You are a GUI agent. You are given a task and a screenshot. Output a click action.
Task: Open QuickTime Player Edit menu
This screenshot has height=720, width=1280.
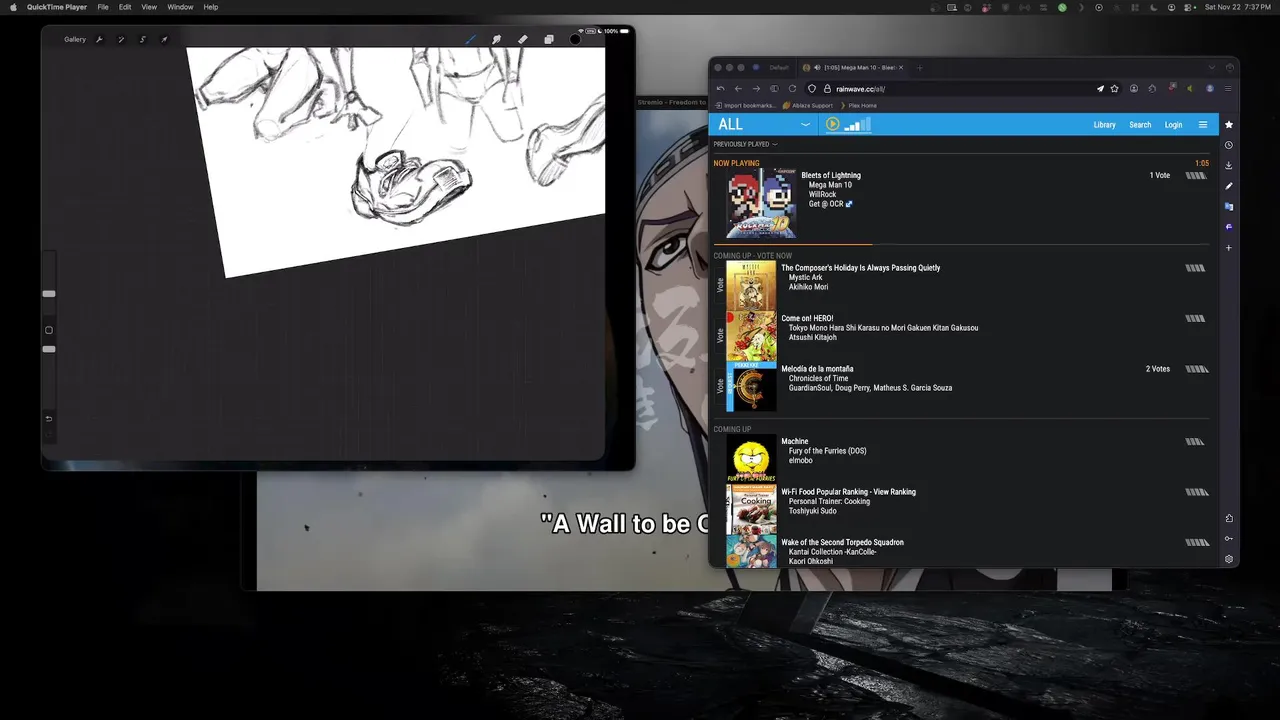125,7
